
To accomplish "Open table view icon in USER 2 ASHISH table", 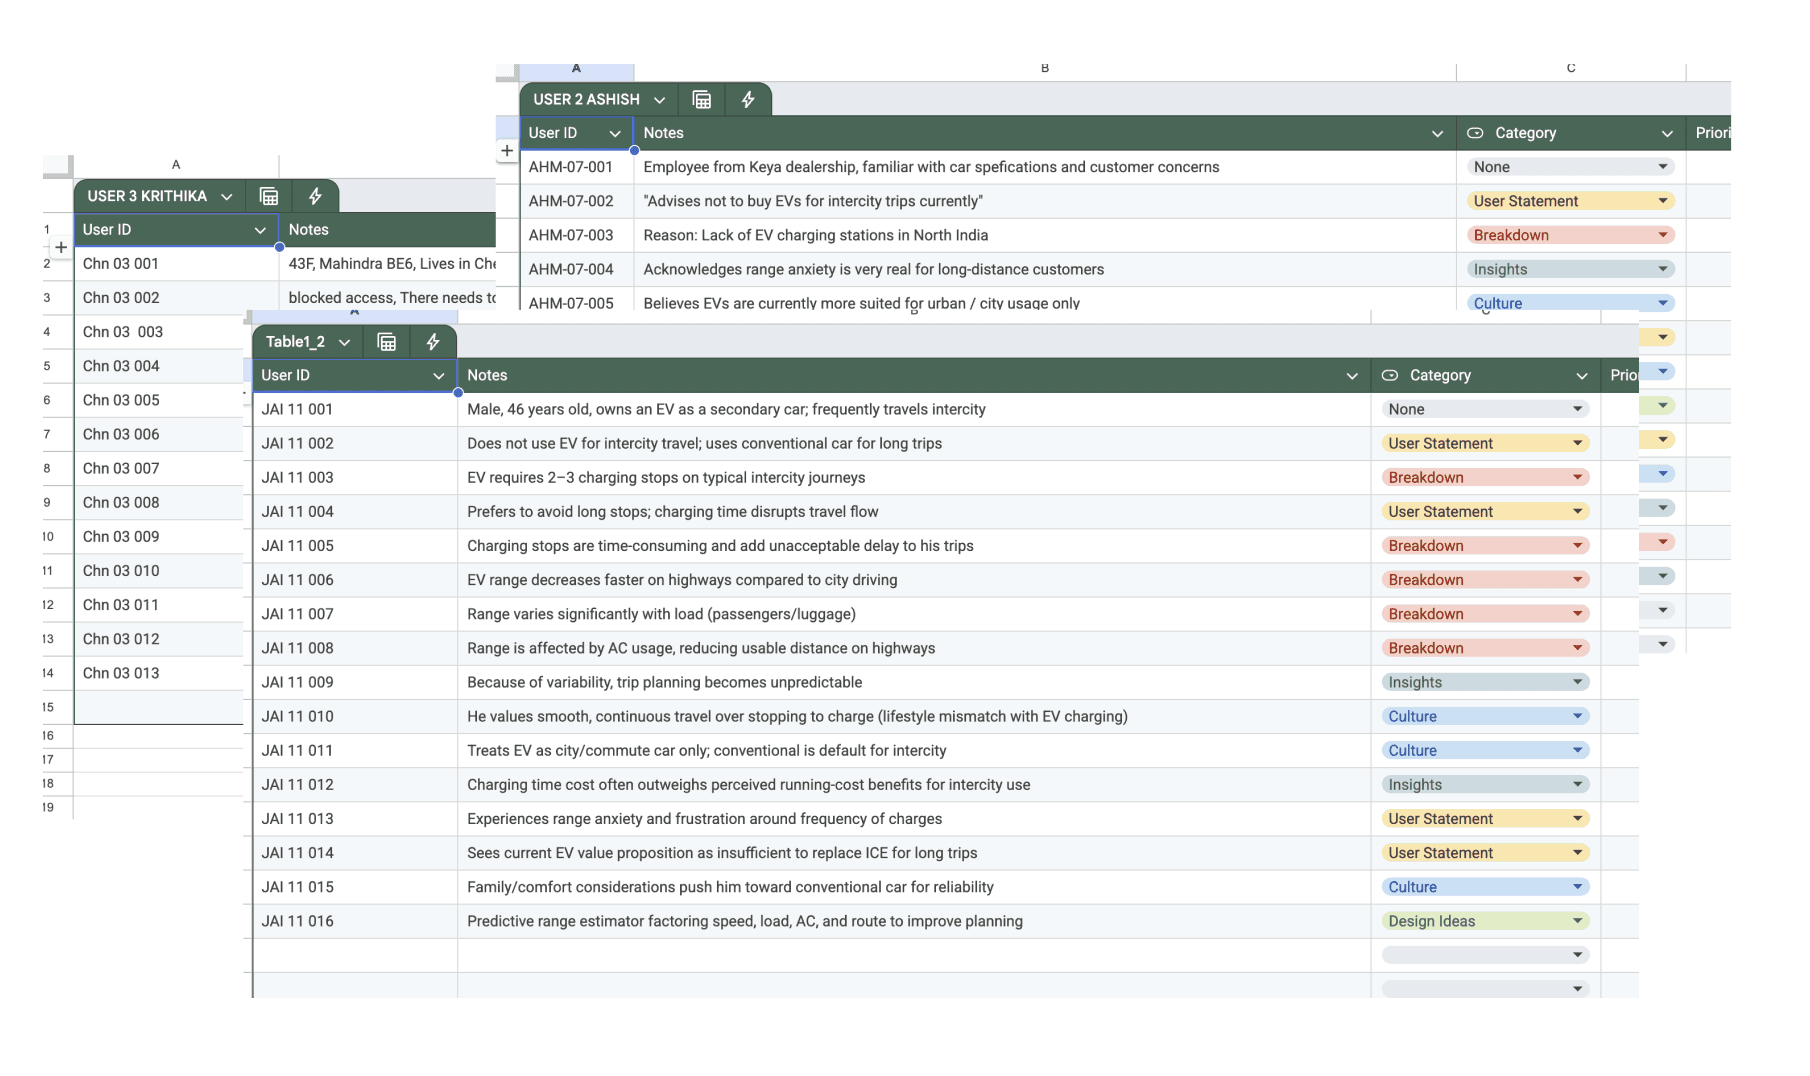I will 702,99.
